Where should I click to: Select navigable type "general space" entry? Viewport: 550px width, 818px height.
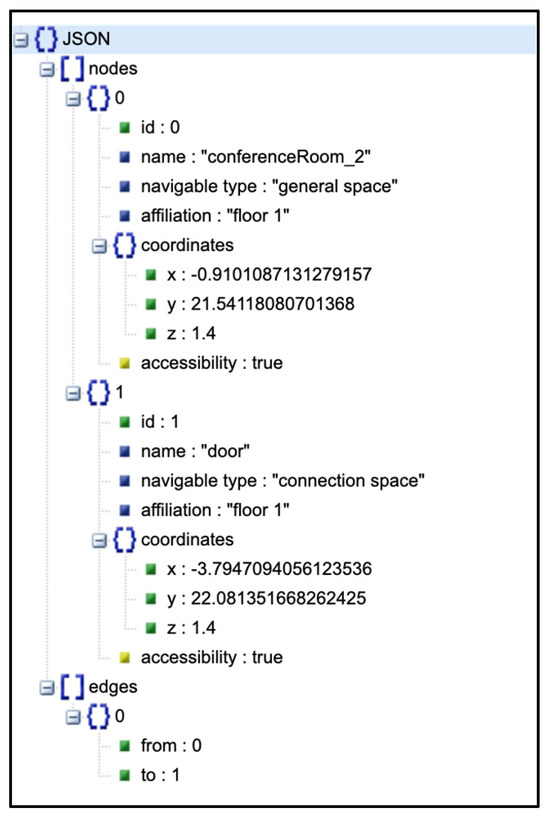coord(269,187)
